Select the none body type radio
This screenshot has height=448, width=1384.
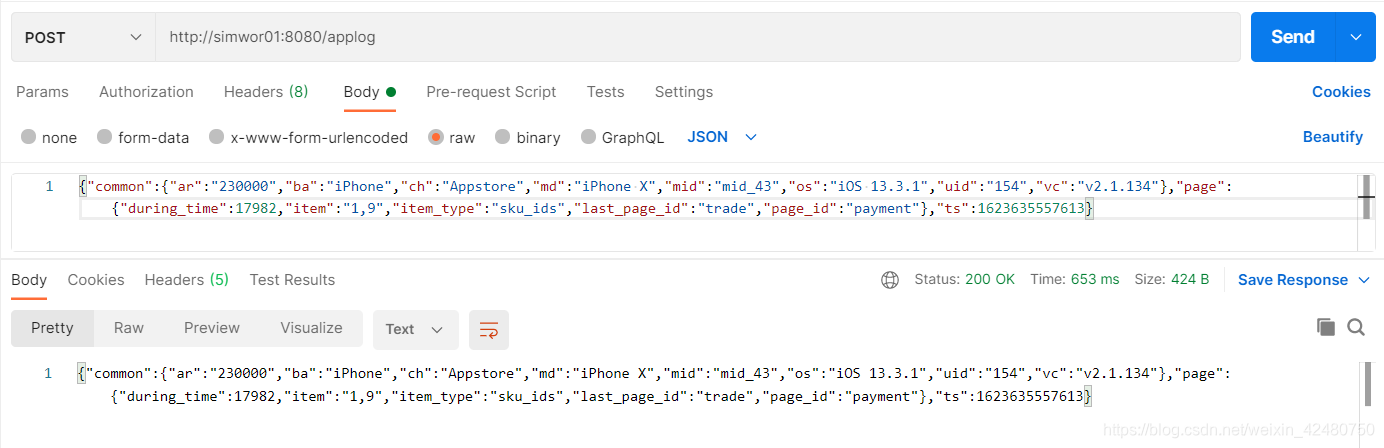pos(28,137)
